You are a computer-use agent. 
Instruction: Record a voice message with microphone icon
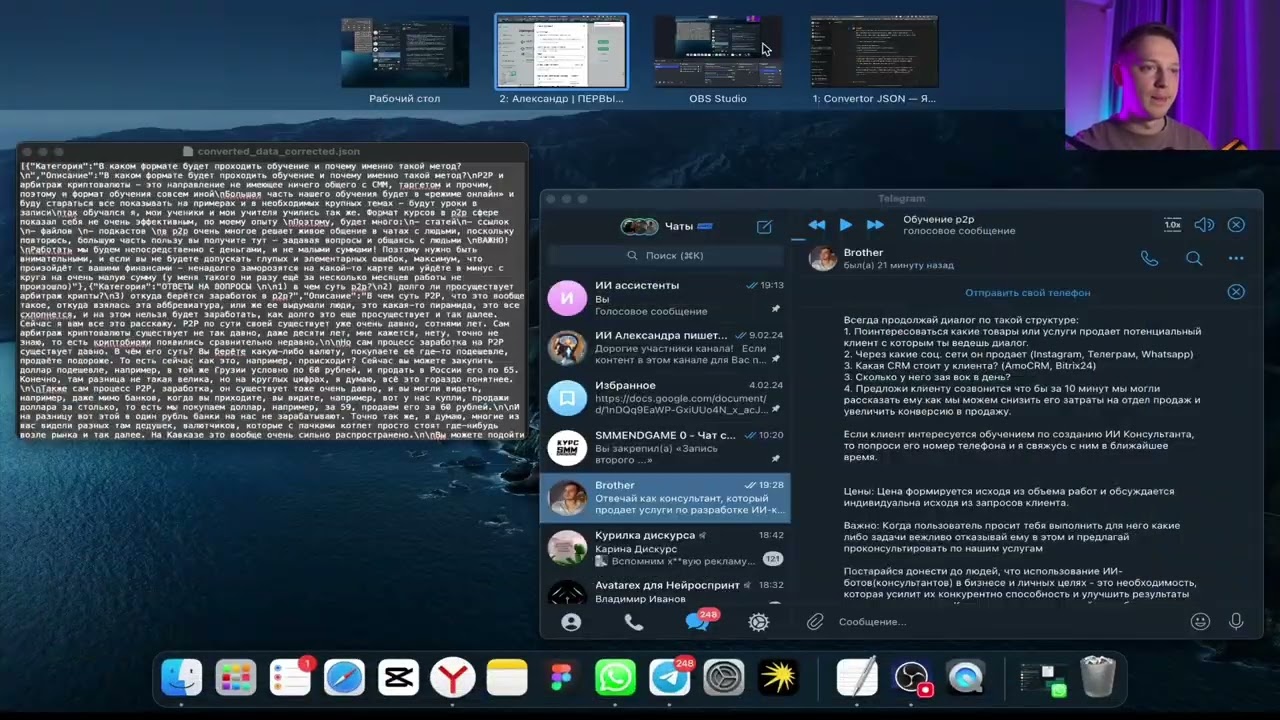1236,622
